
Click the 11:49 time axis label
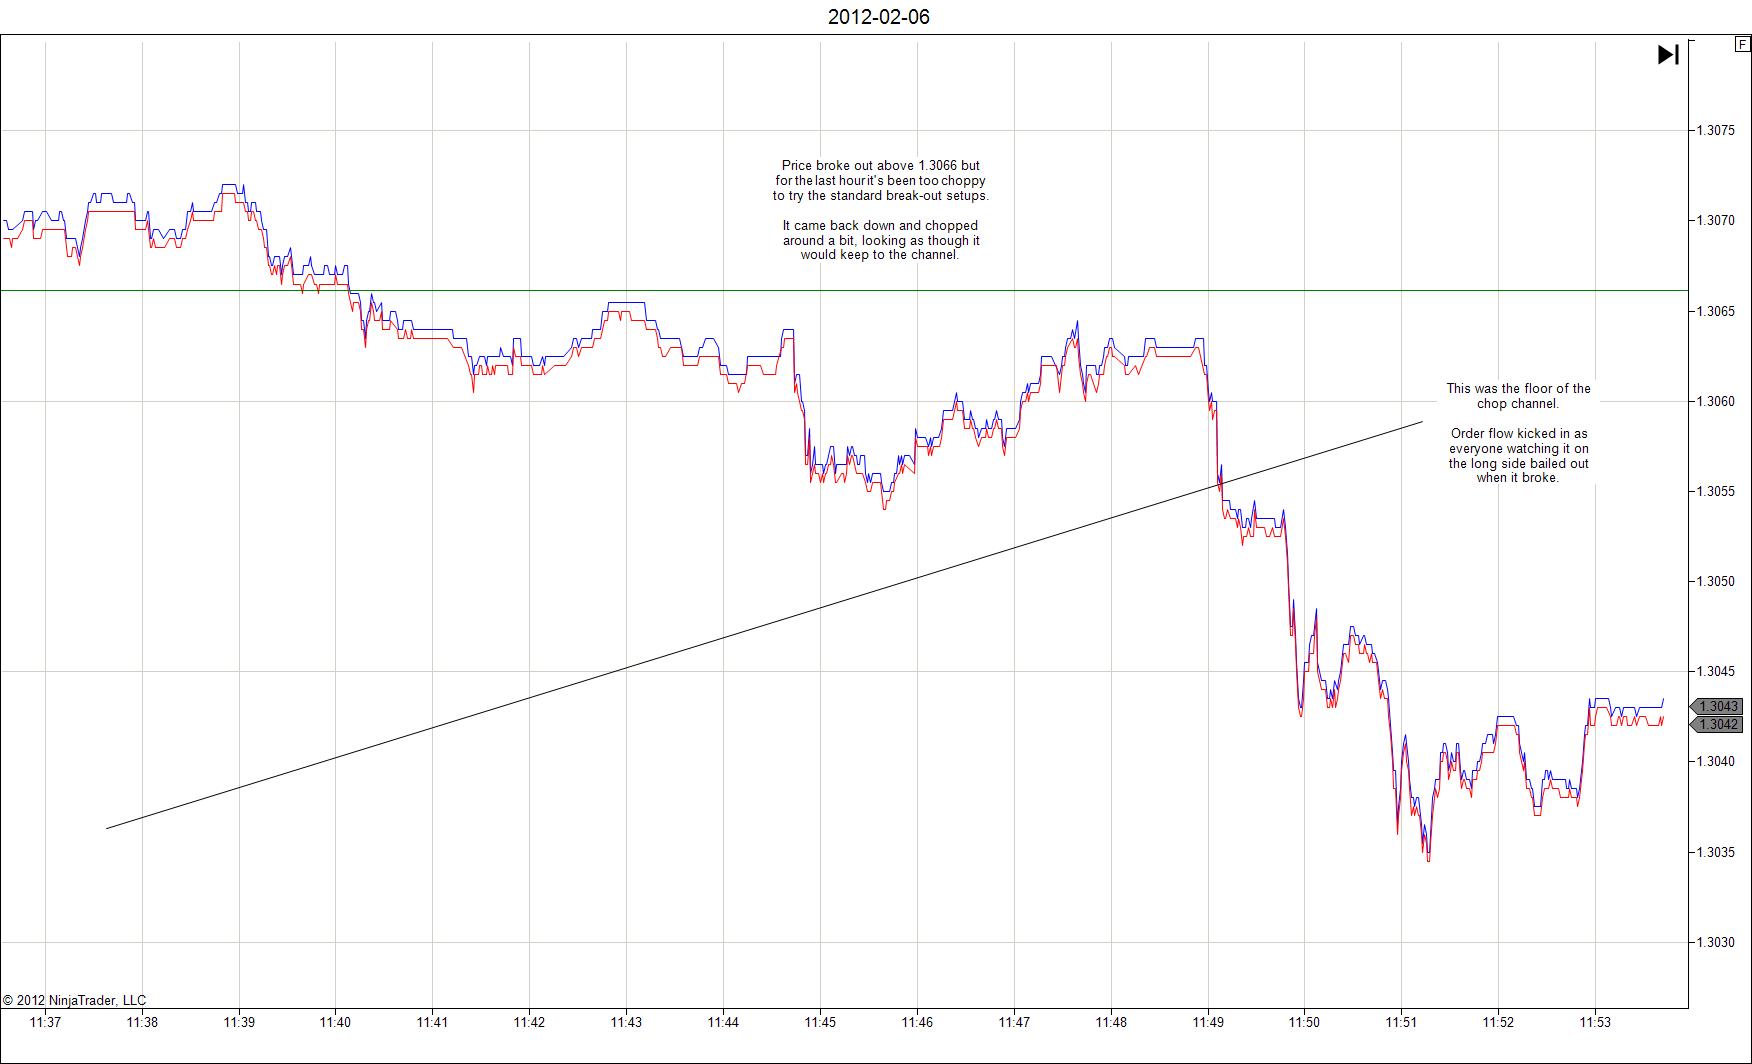(x=1208, y=1022)
